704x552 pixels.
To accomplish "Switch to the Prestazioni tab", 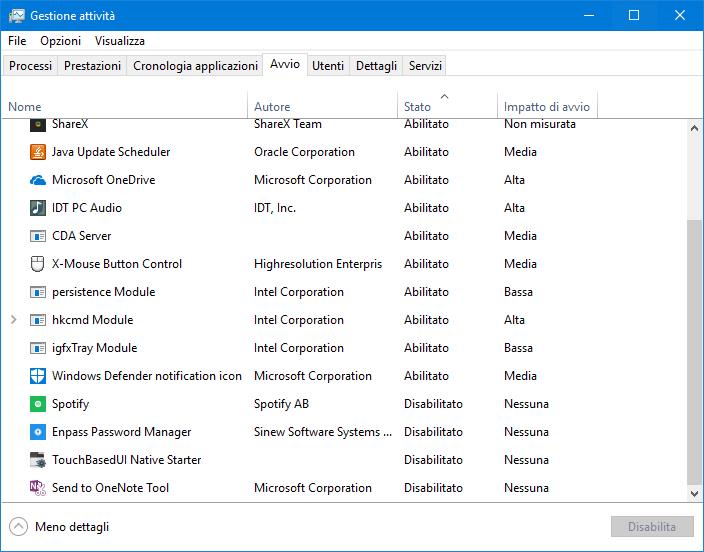I will 92,66.
